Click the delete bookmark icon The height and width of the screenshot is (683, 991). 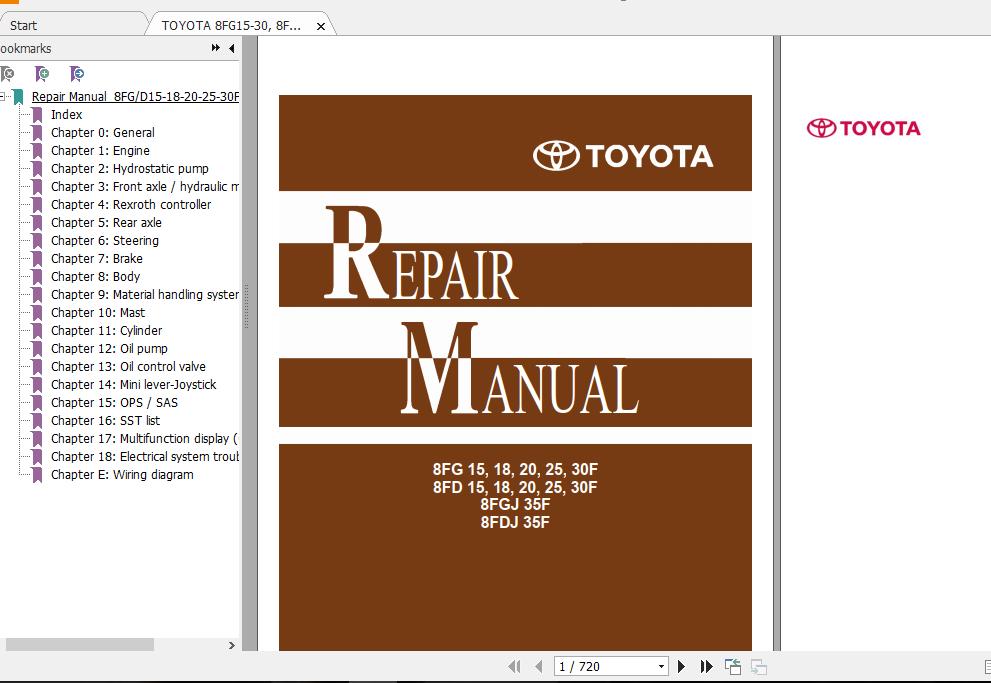click(10, 74)
